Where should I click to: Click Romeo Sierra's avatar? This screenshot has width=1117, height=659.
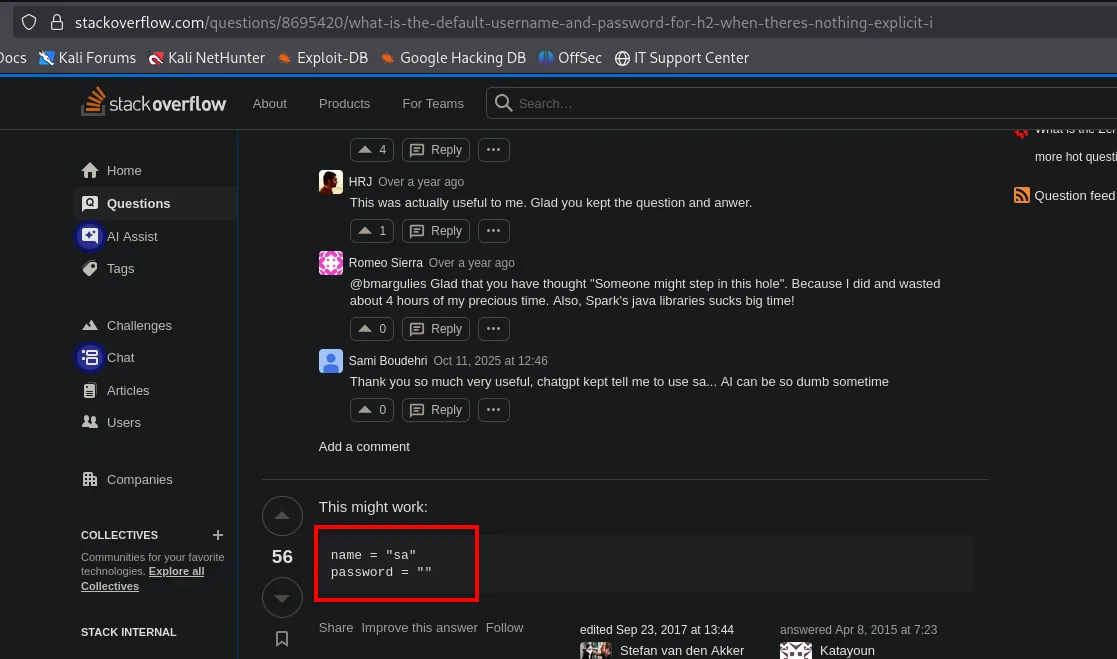(331, 263)
